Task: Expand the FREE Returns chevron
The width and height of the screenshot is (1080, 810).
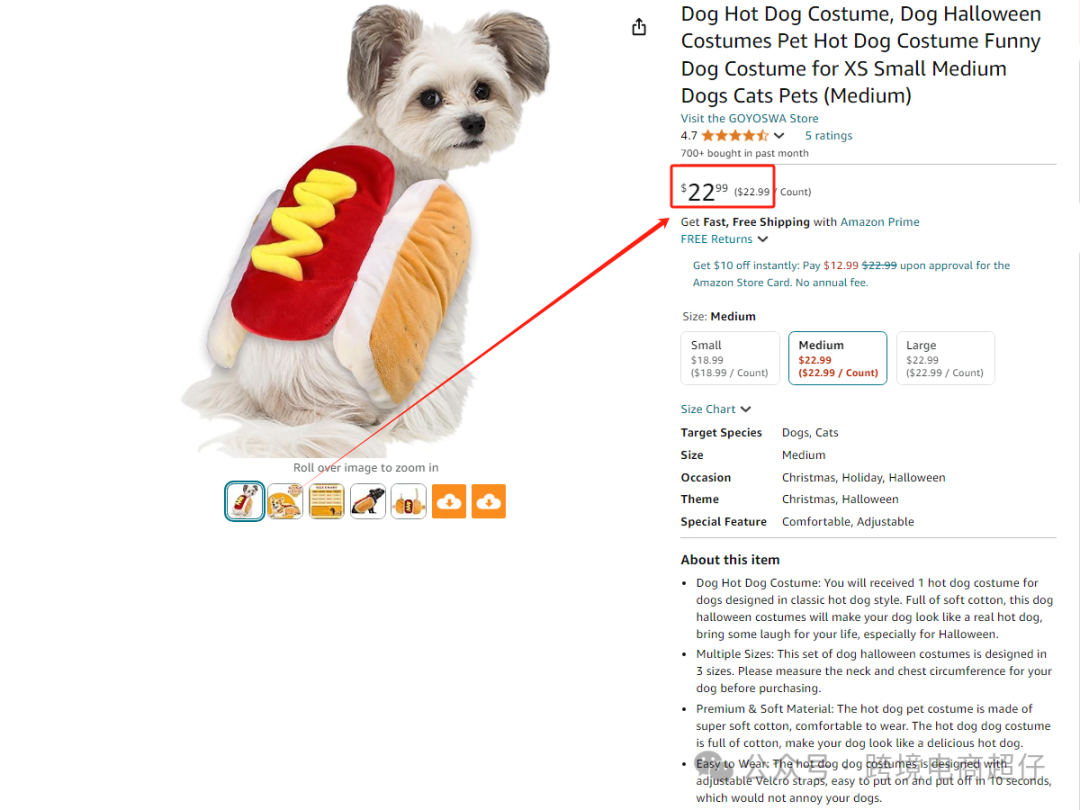Action: [x=762, y=239]
